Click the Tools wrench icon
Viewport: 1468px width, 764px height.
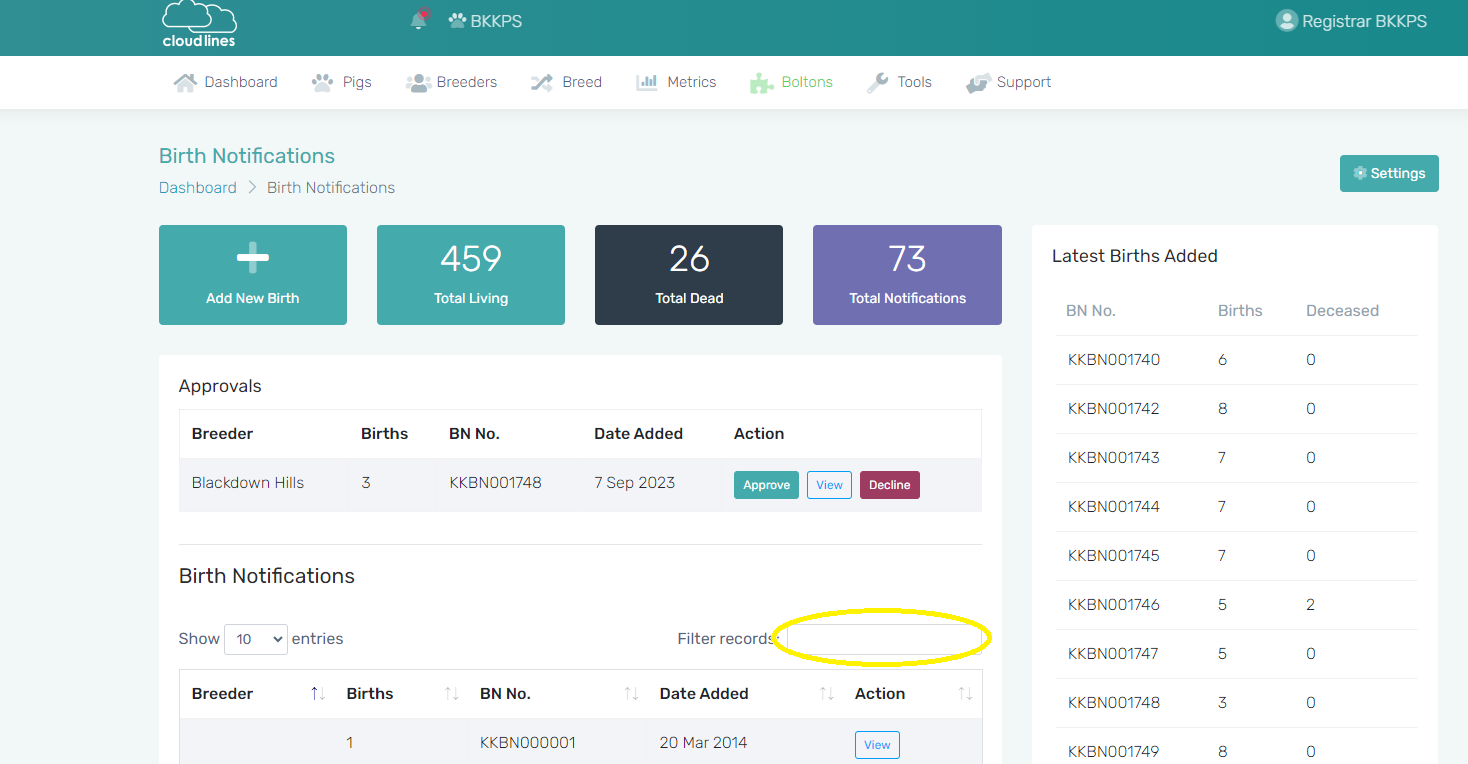(878, 83)
